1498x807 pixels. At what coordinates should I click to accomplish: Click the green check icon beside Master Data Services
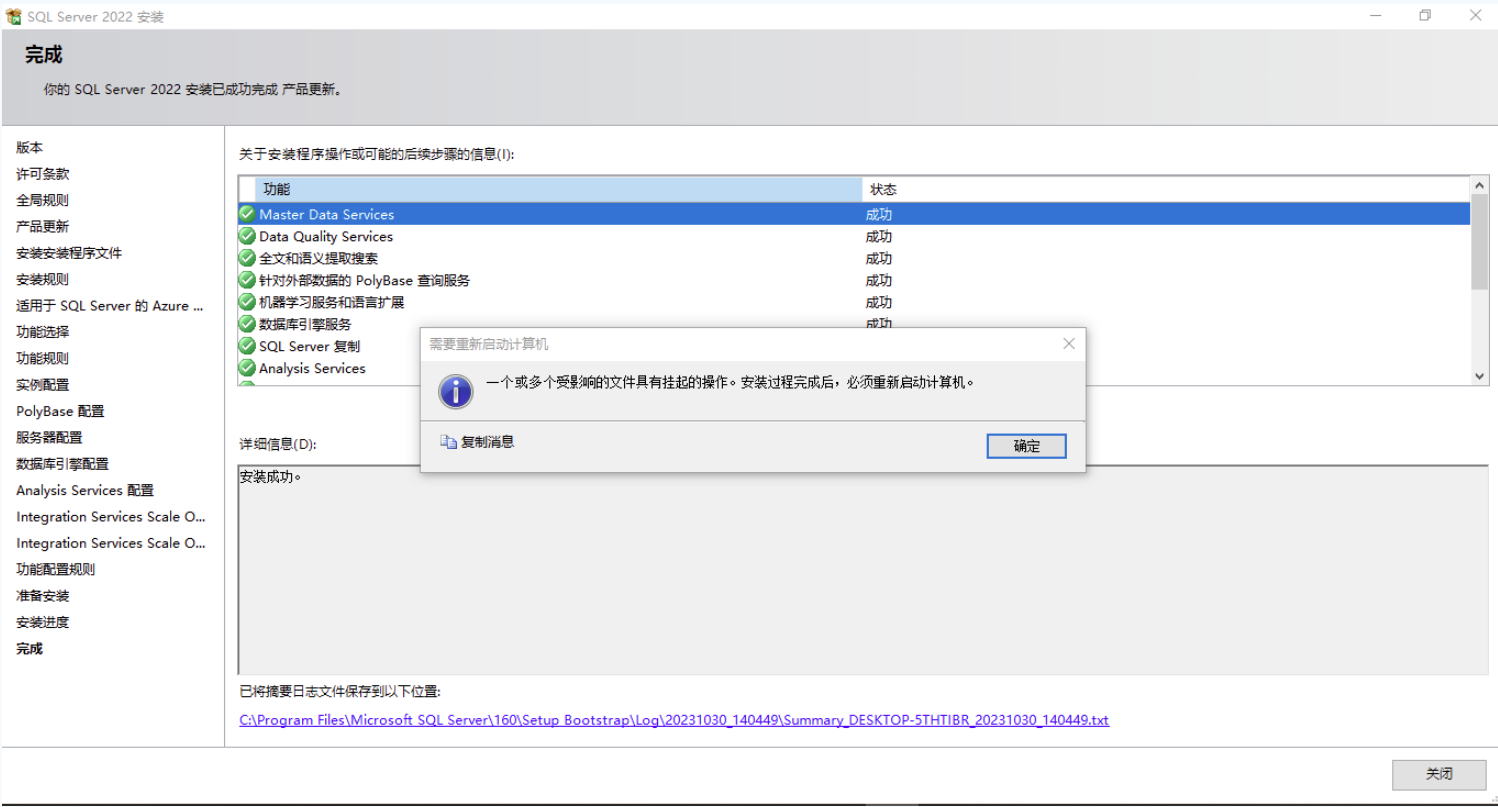247,214
